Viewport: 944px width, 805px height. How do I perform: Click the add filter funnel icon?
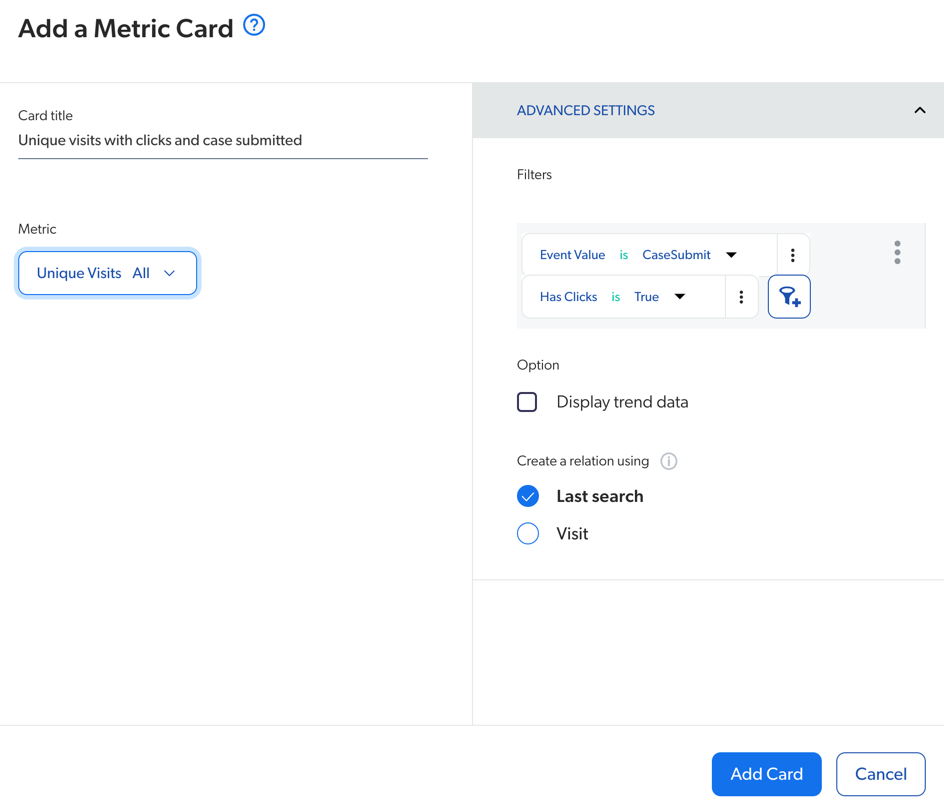(x=789, y=296)
